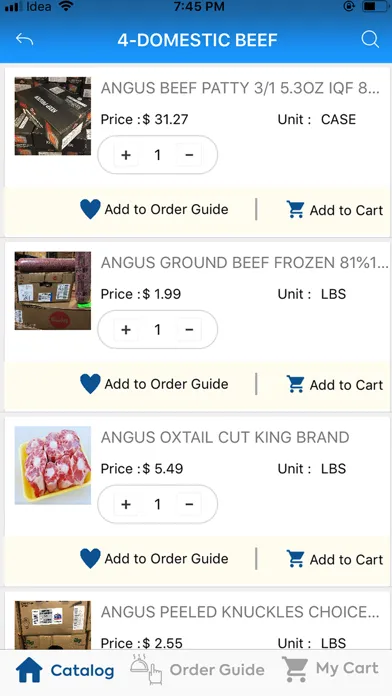Image resolution: width=392 pixels, height=696 pixels.
Task: Increase quantity of Angus Beef Patty
Action: pos(126,155)
